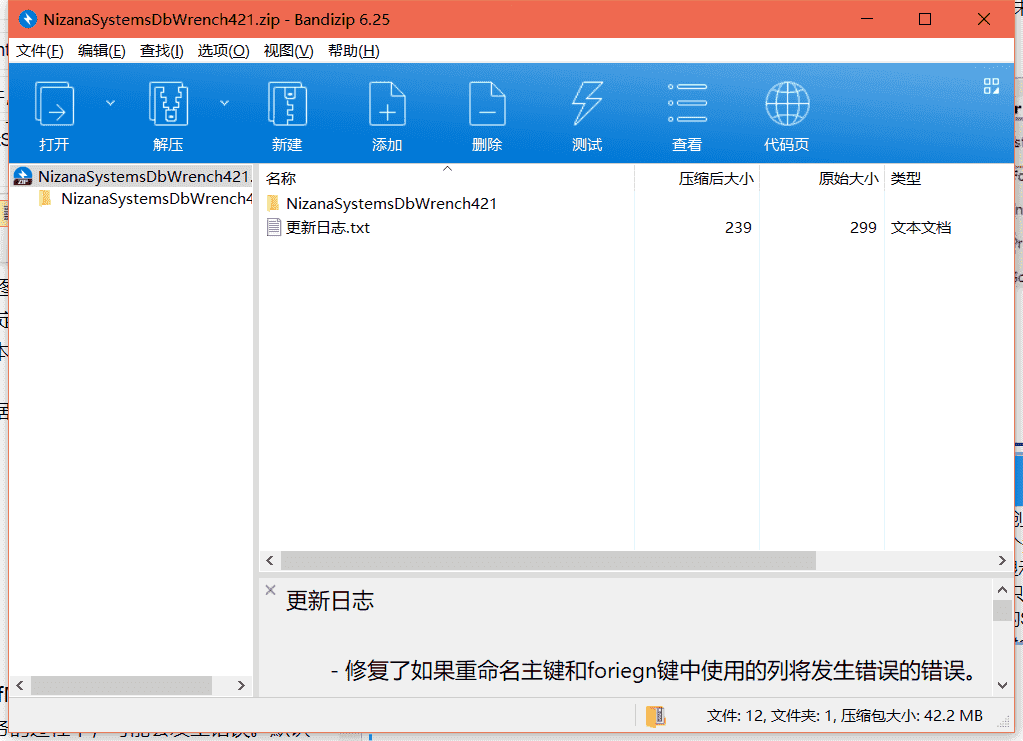Click the archive icon in the status bar
1023x741 pixels.
click(656, 716)
